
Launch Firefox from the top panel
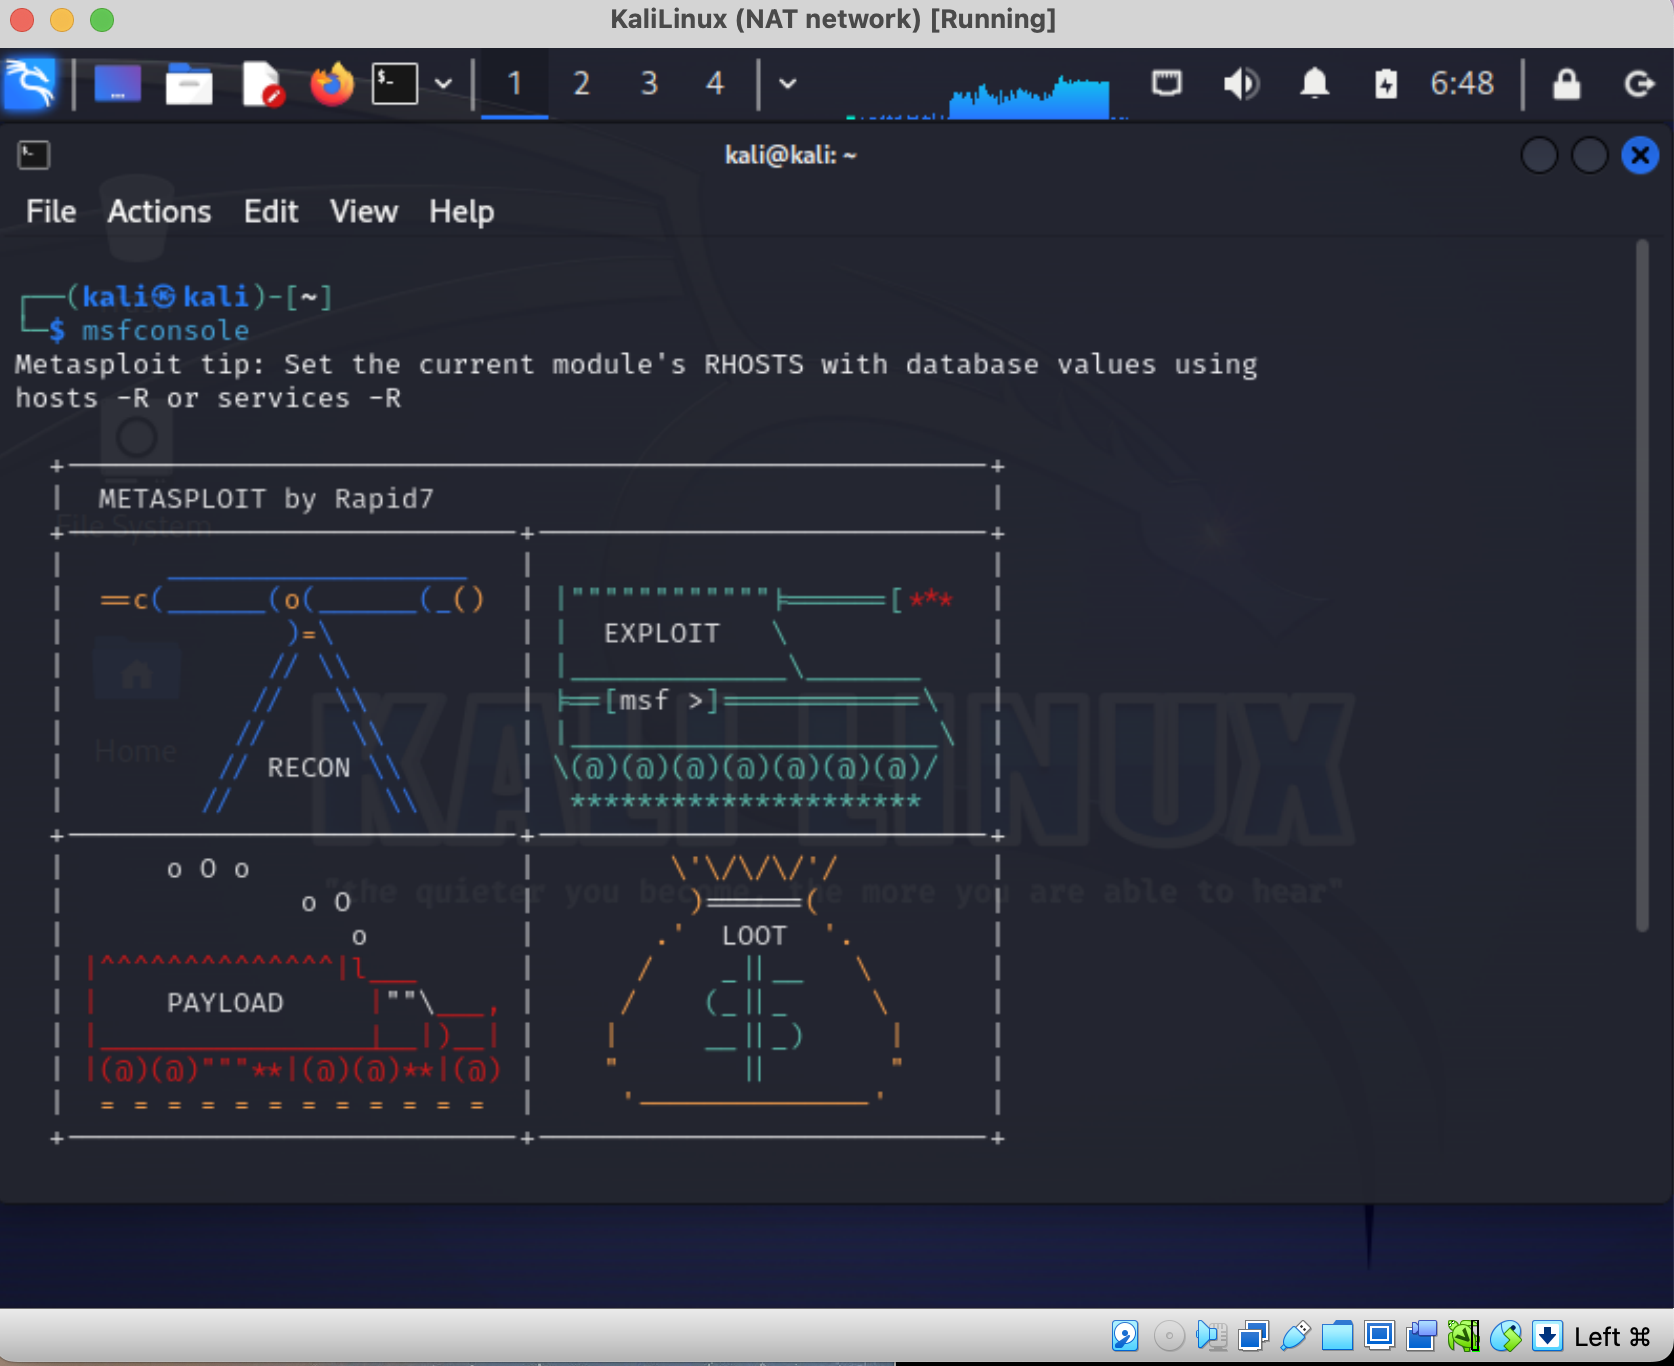[x=332, y=84]
